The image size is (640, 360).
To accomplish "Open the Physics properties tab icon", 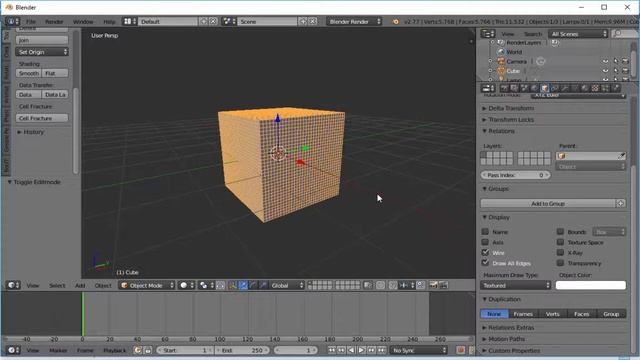I will pos(616,88).
